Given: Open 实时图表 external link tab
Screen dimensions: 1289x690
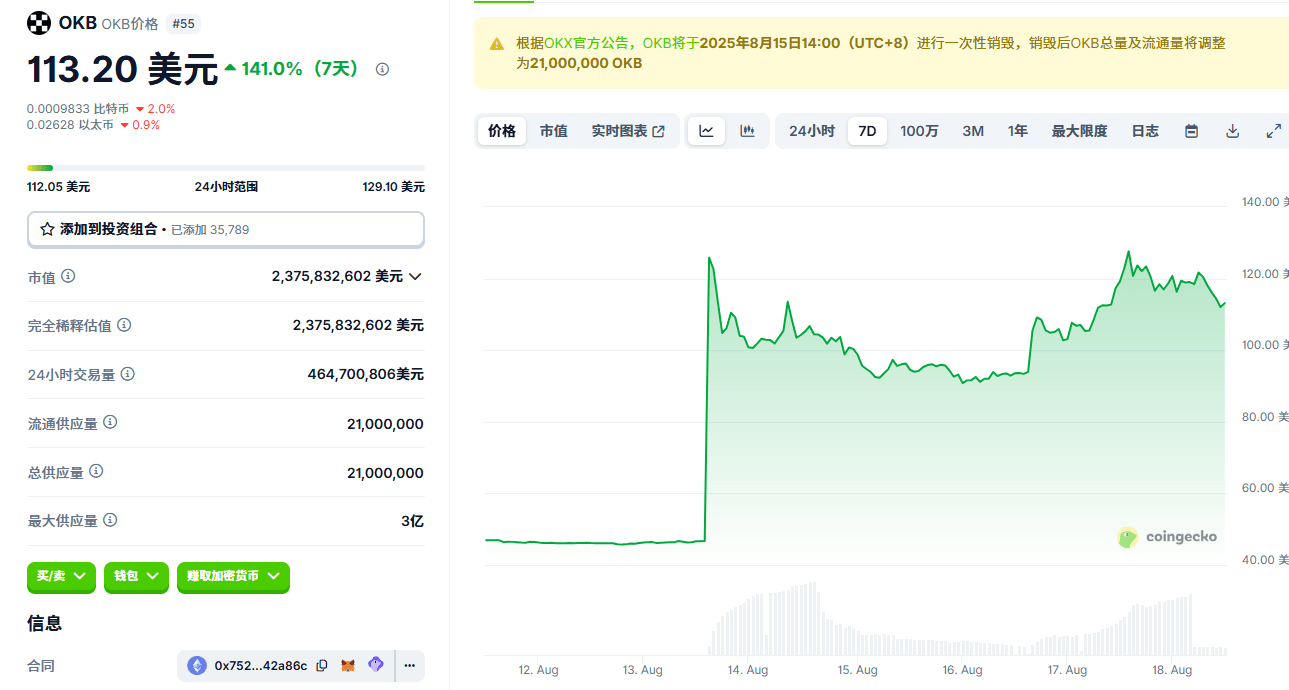Looking at the screenshot, I should 628,131.
